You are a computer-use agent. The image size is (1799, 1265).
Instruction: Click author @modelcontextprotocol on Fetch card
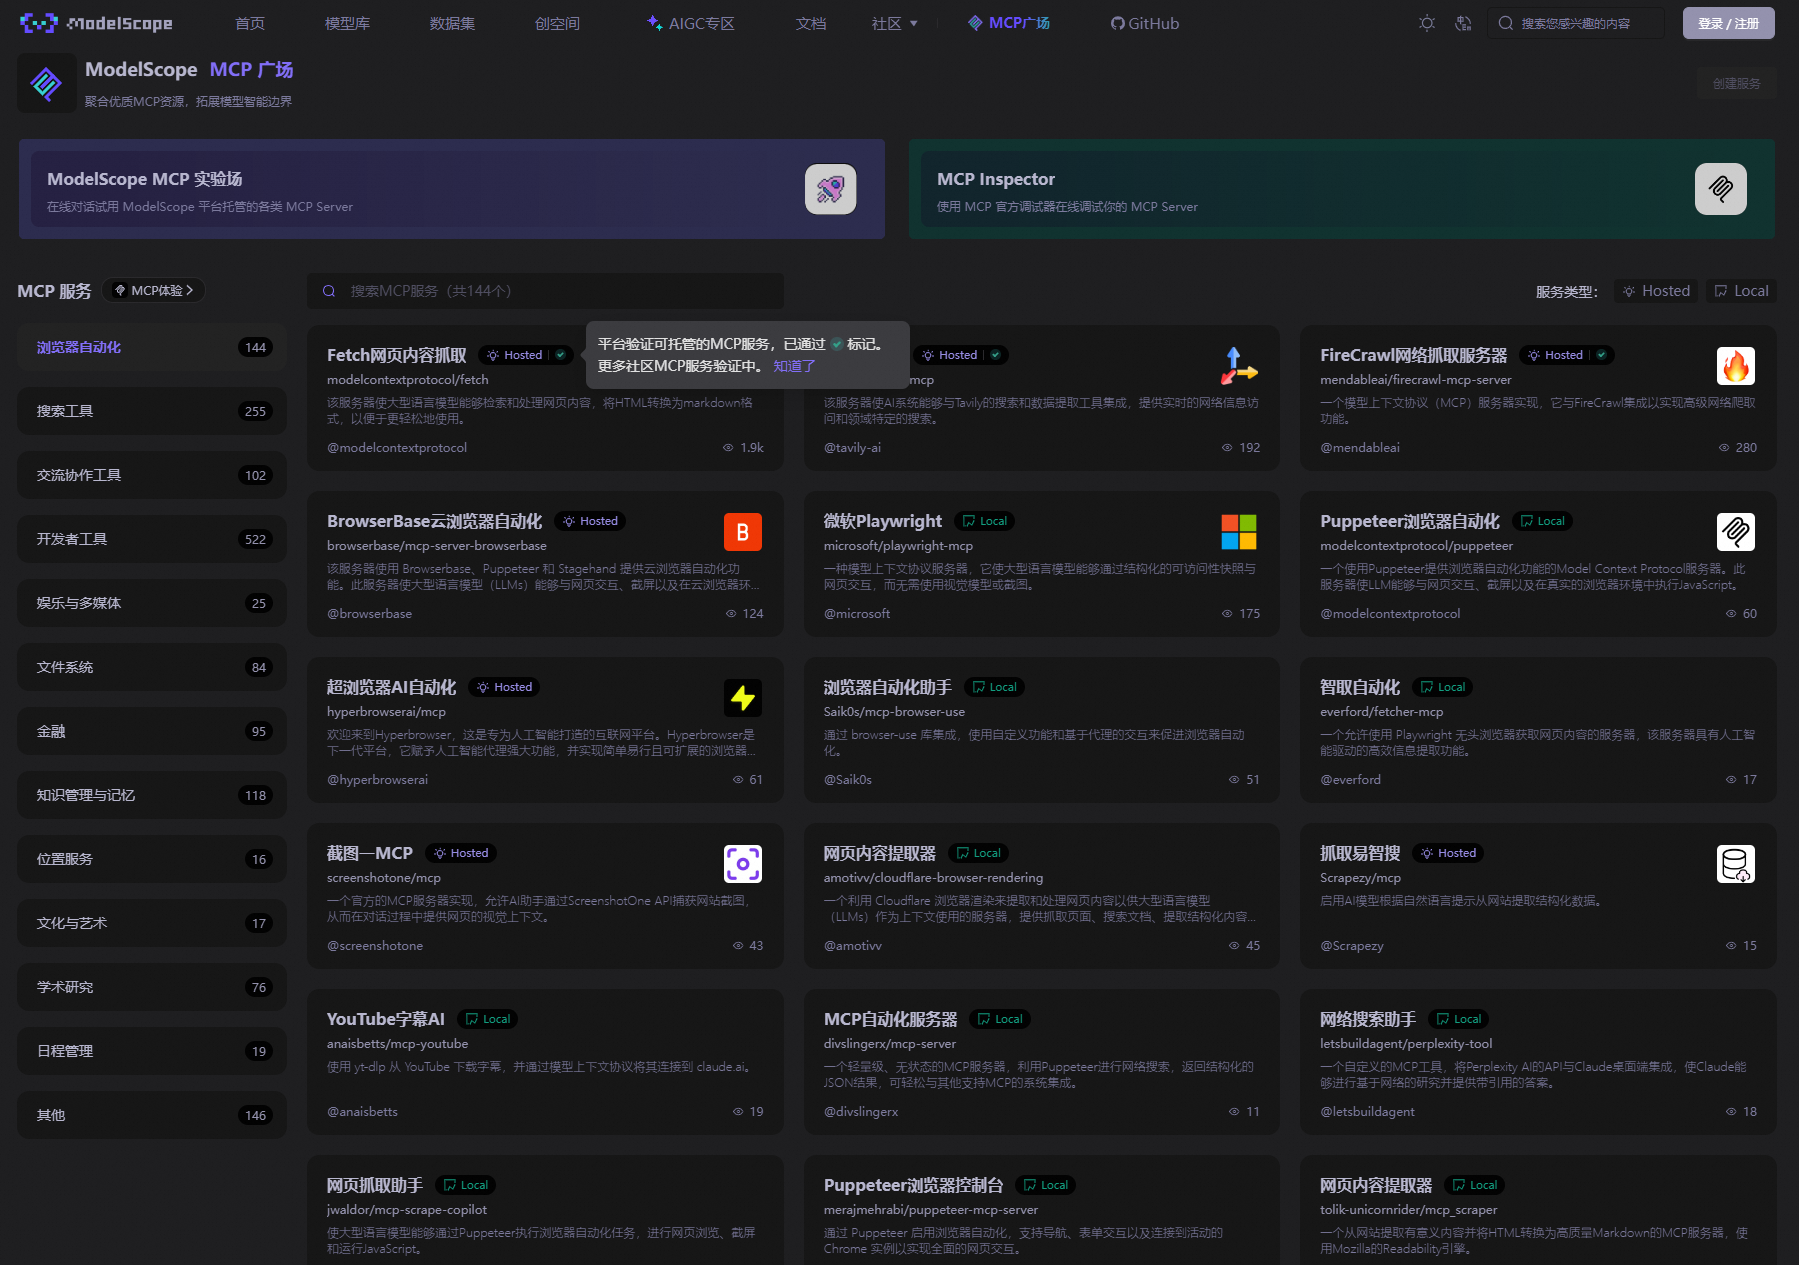coord(397,448)
